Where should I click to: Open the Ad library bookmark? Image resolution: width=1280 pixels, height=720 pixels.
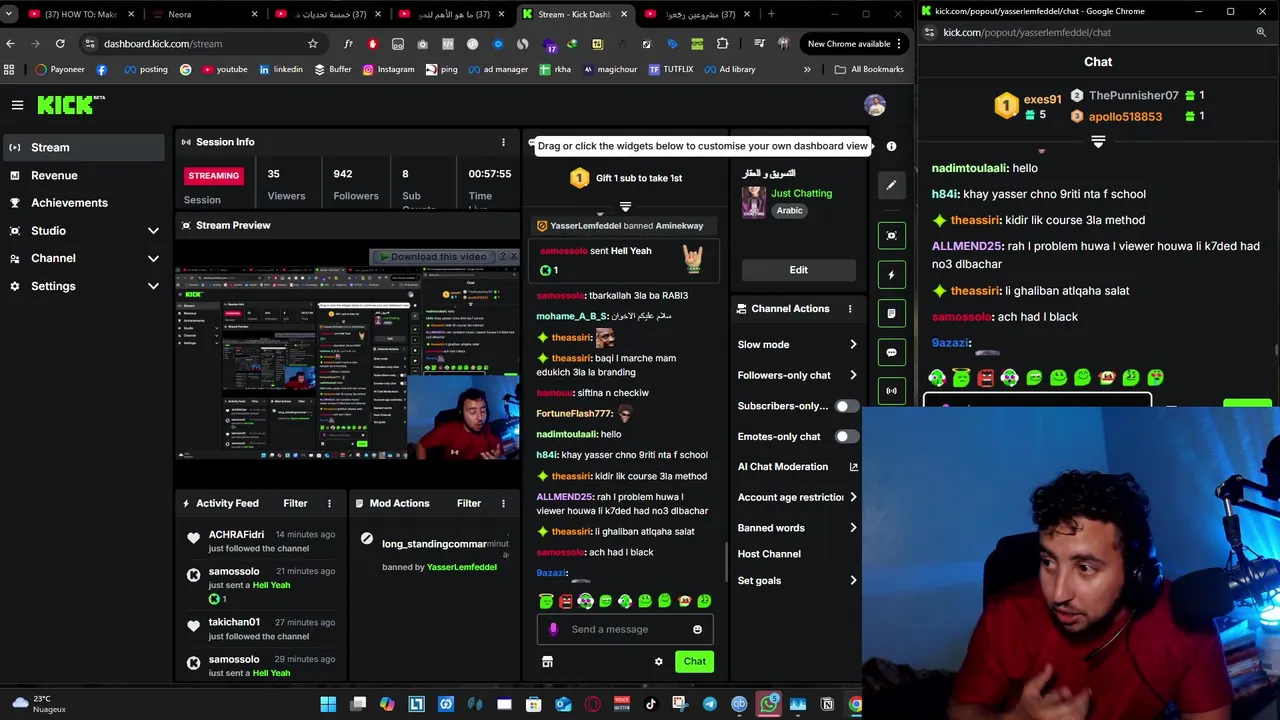click(729, 69)
